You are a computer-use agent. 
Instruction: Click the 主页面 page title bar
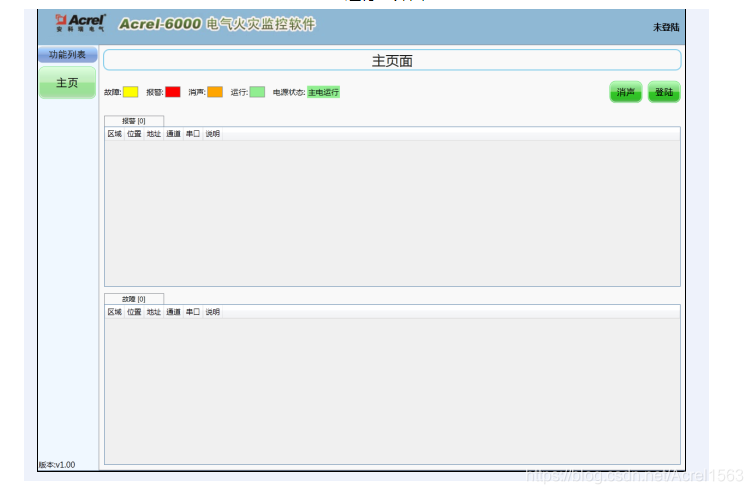click(392, 60)
